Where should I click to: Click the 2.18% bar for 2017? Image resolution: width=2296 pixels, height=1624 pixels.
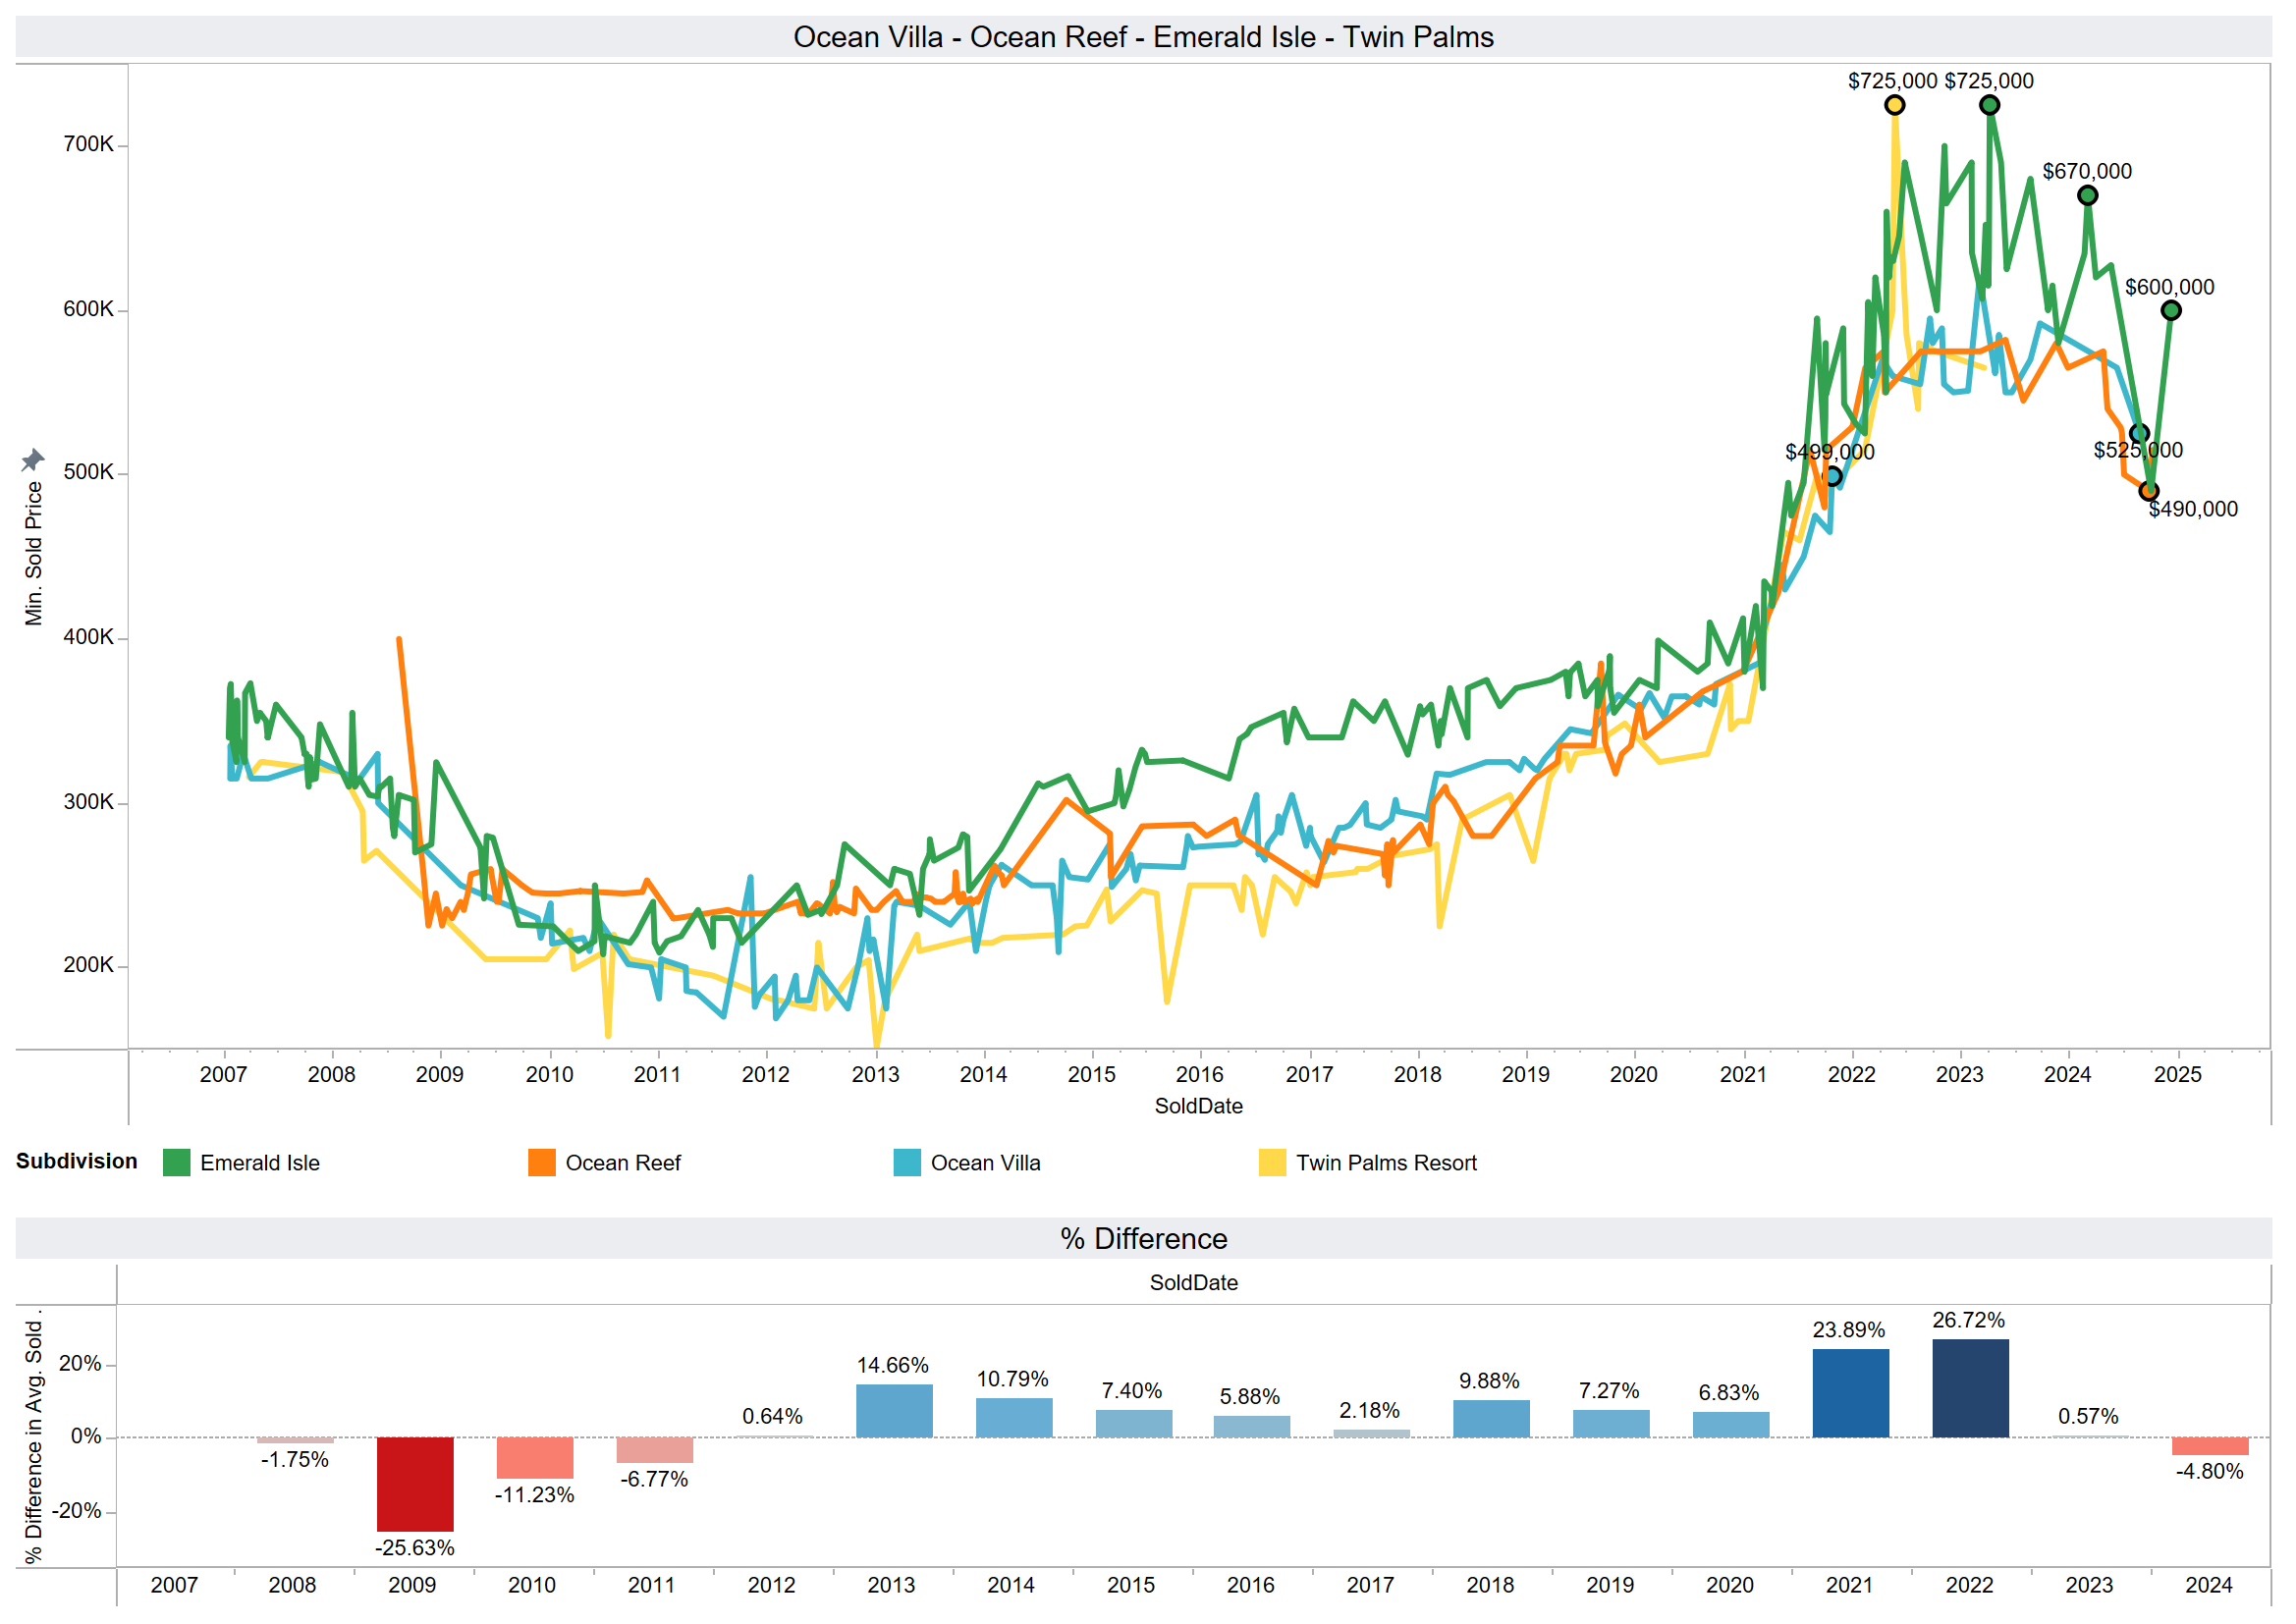pos(1372,1434)
